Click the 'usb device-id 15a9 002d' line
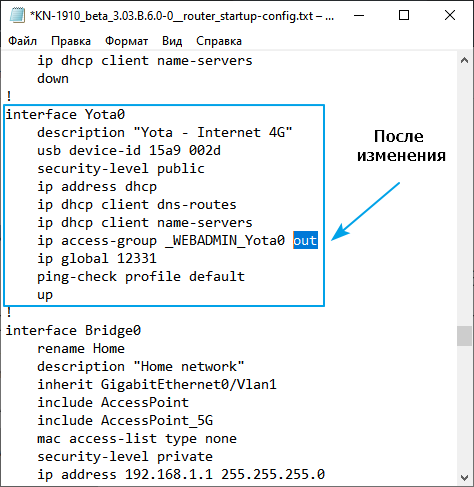 click(x=129, y=151)
